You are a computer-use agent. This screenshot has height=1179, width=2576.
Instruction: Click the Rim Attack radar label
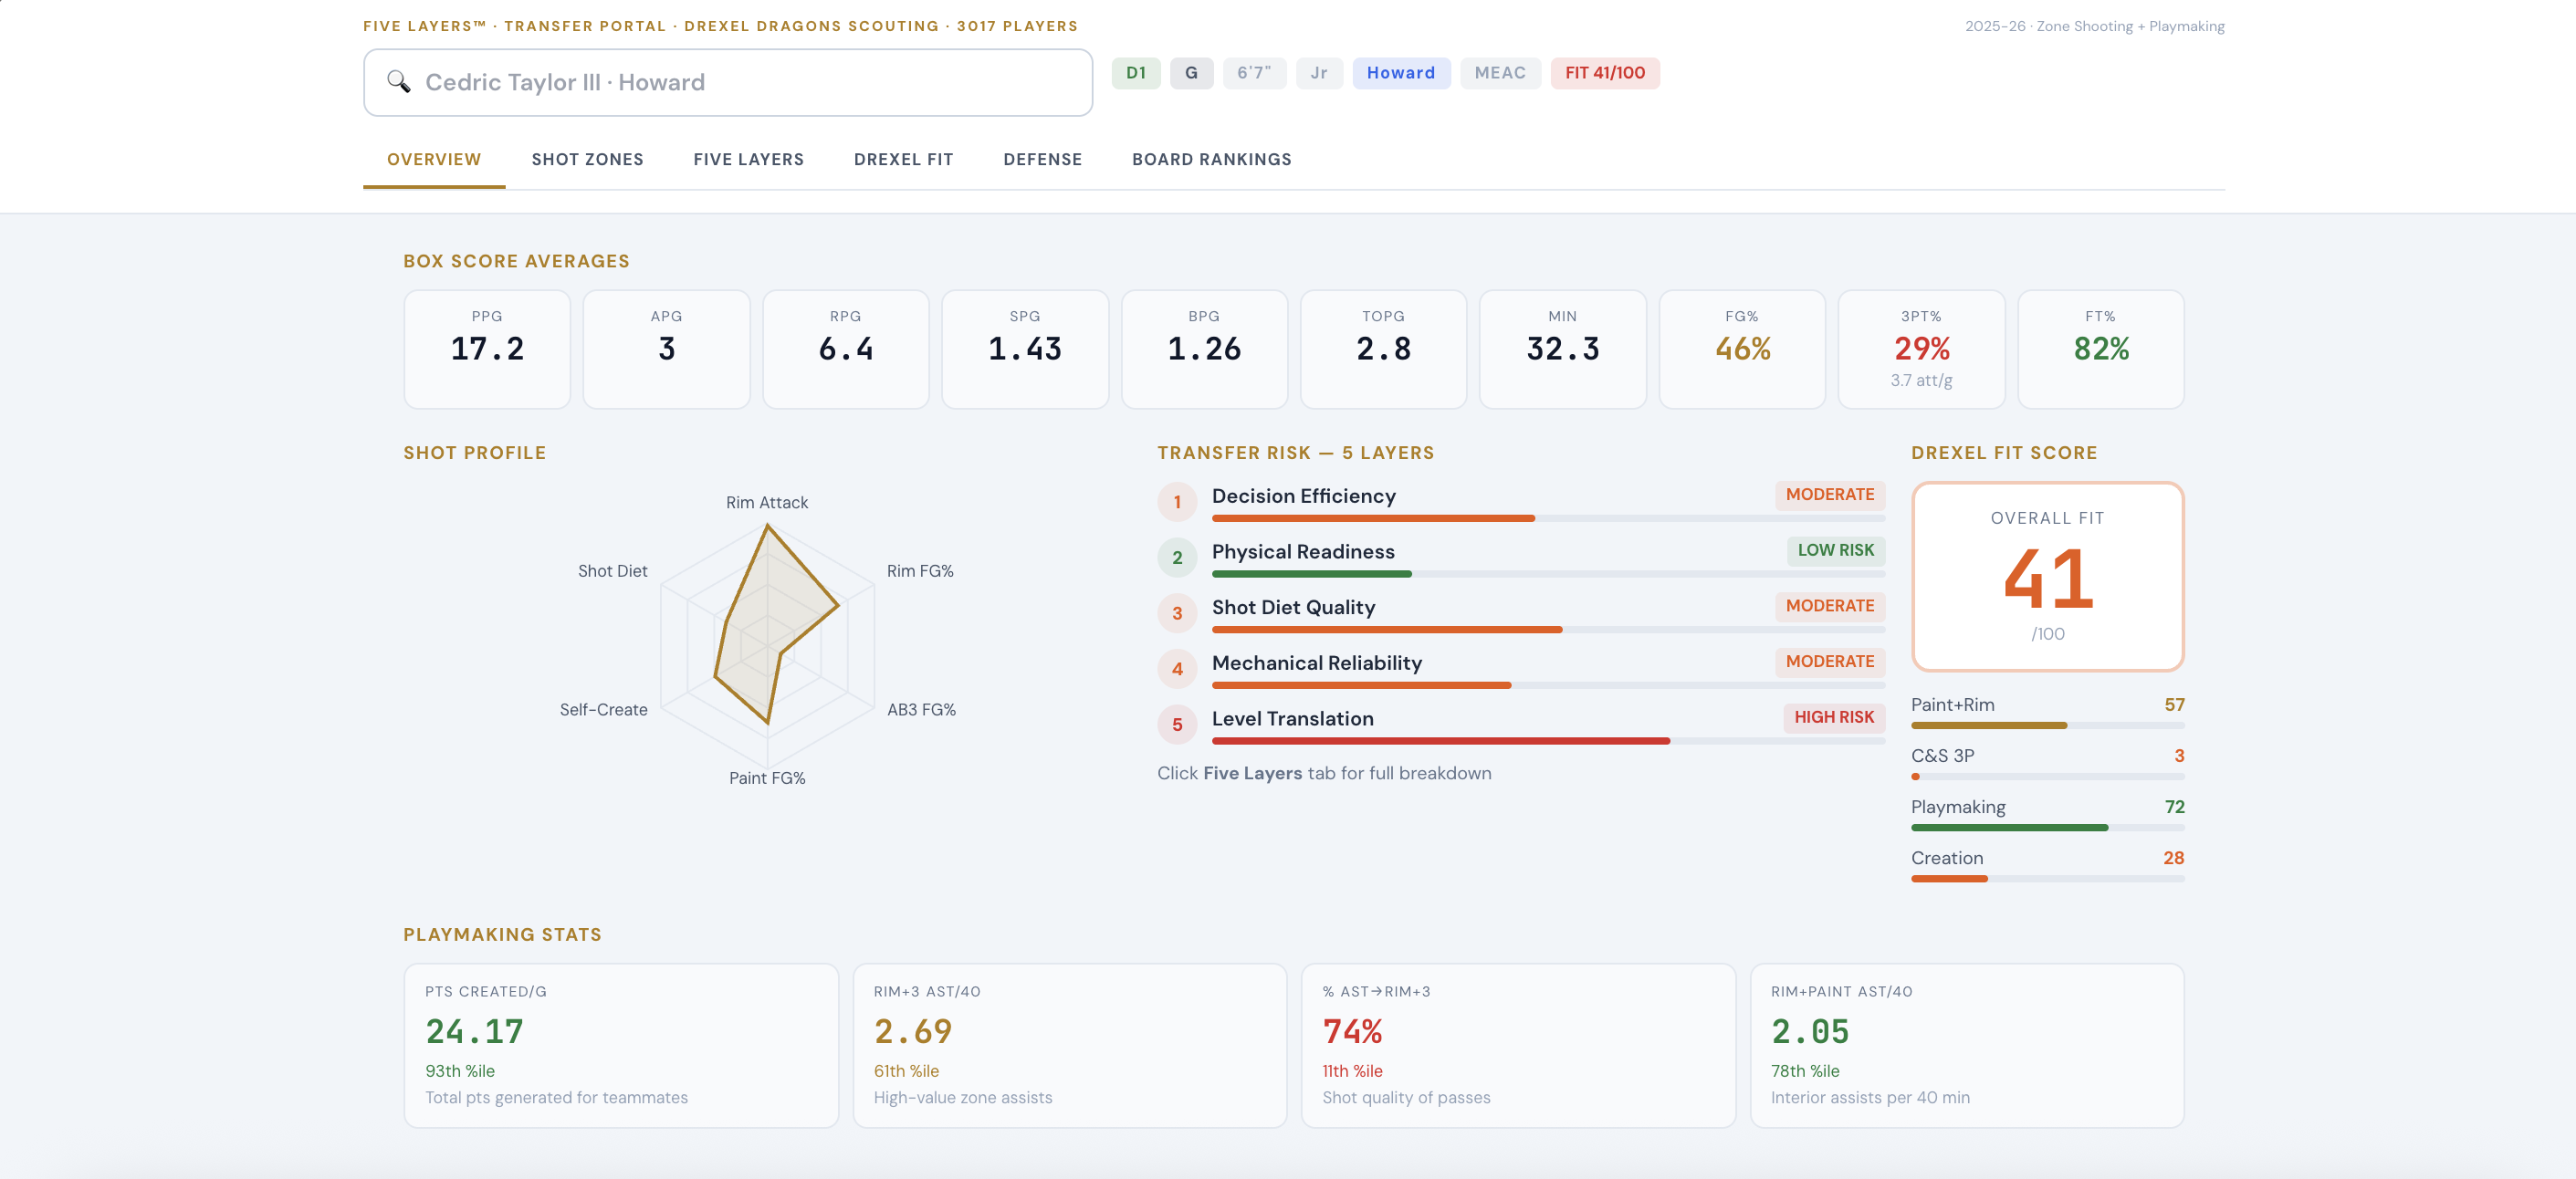[x=767, y=503]
